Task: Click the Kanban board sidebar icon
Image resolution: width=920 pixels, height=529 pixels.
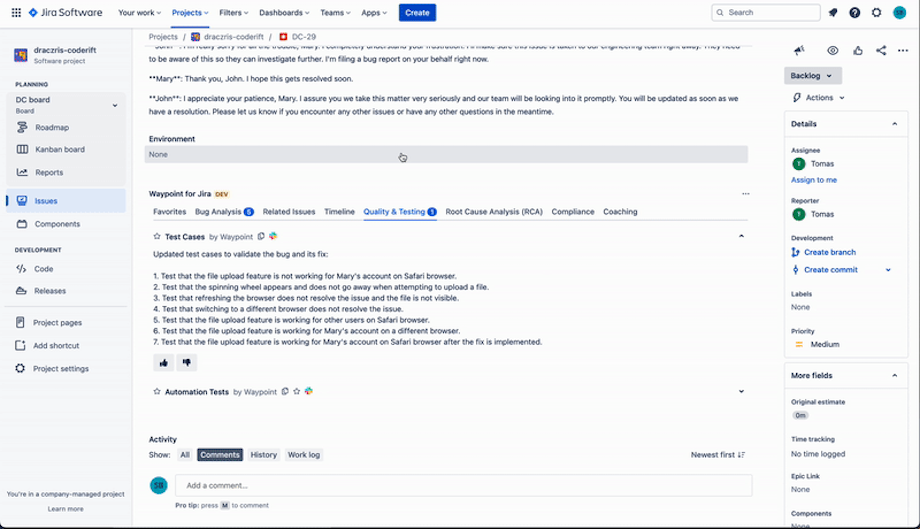Action: click(22, 149)
